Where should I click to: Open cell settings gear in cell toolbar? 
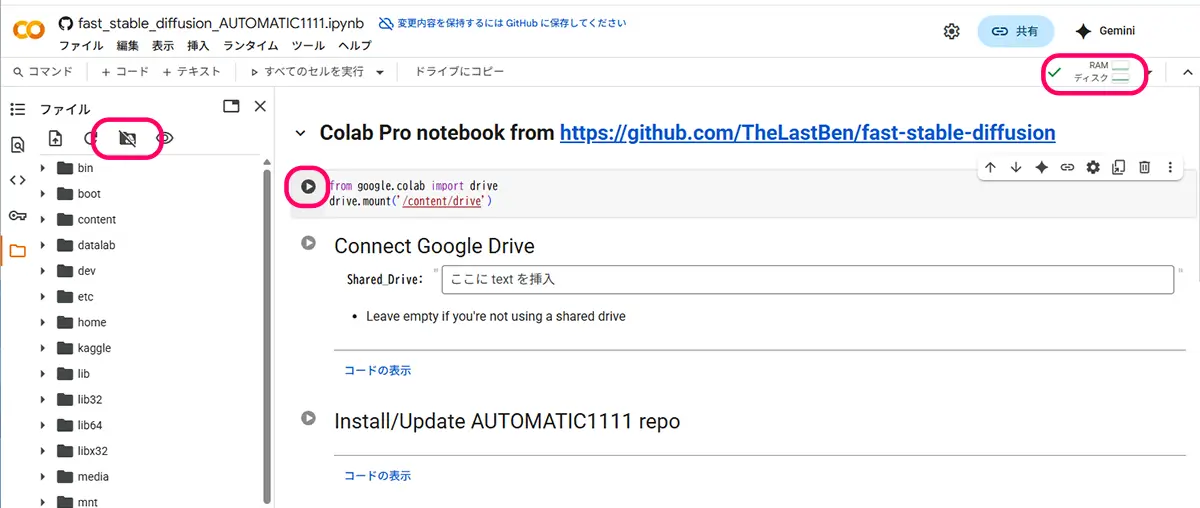(x=1093, y=168)
